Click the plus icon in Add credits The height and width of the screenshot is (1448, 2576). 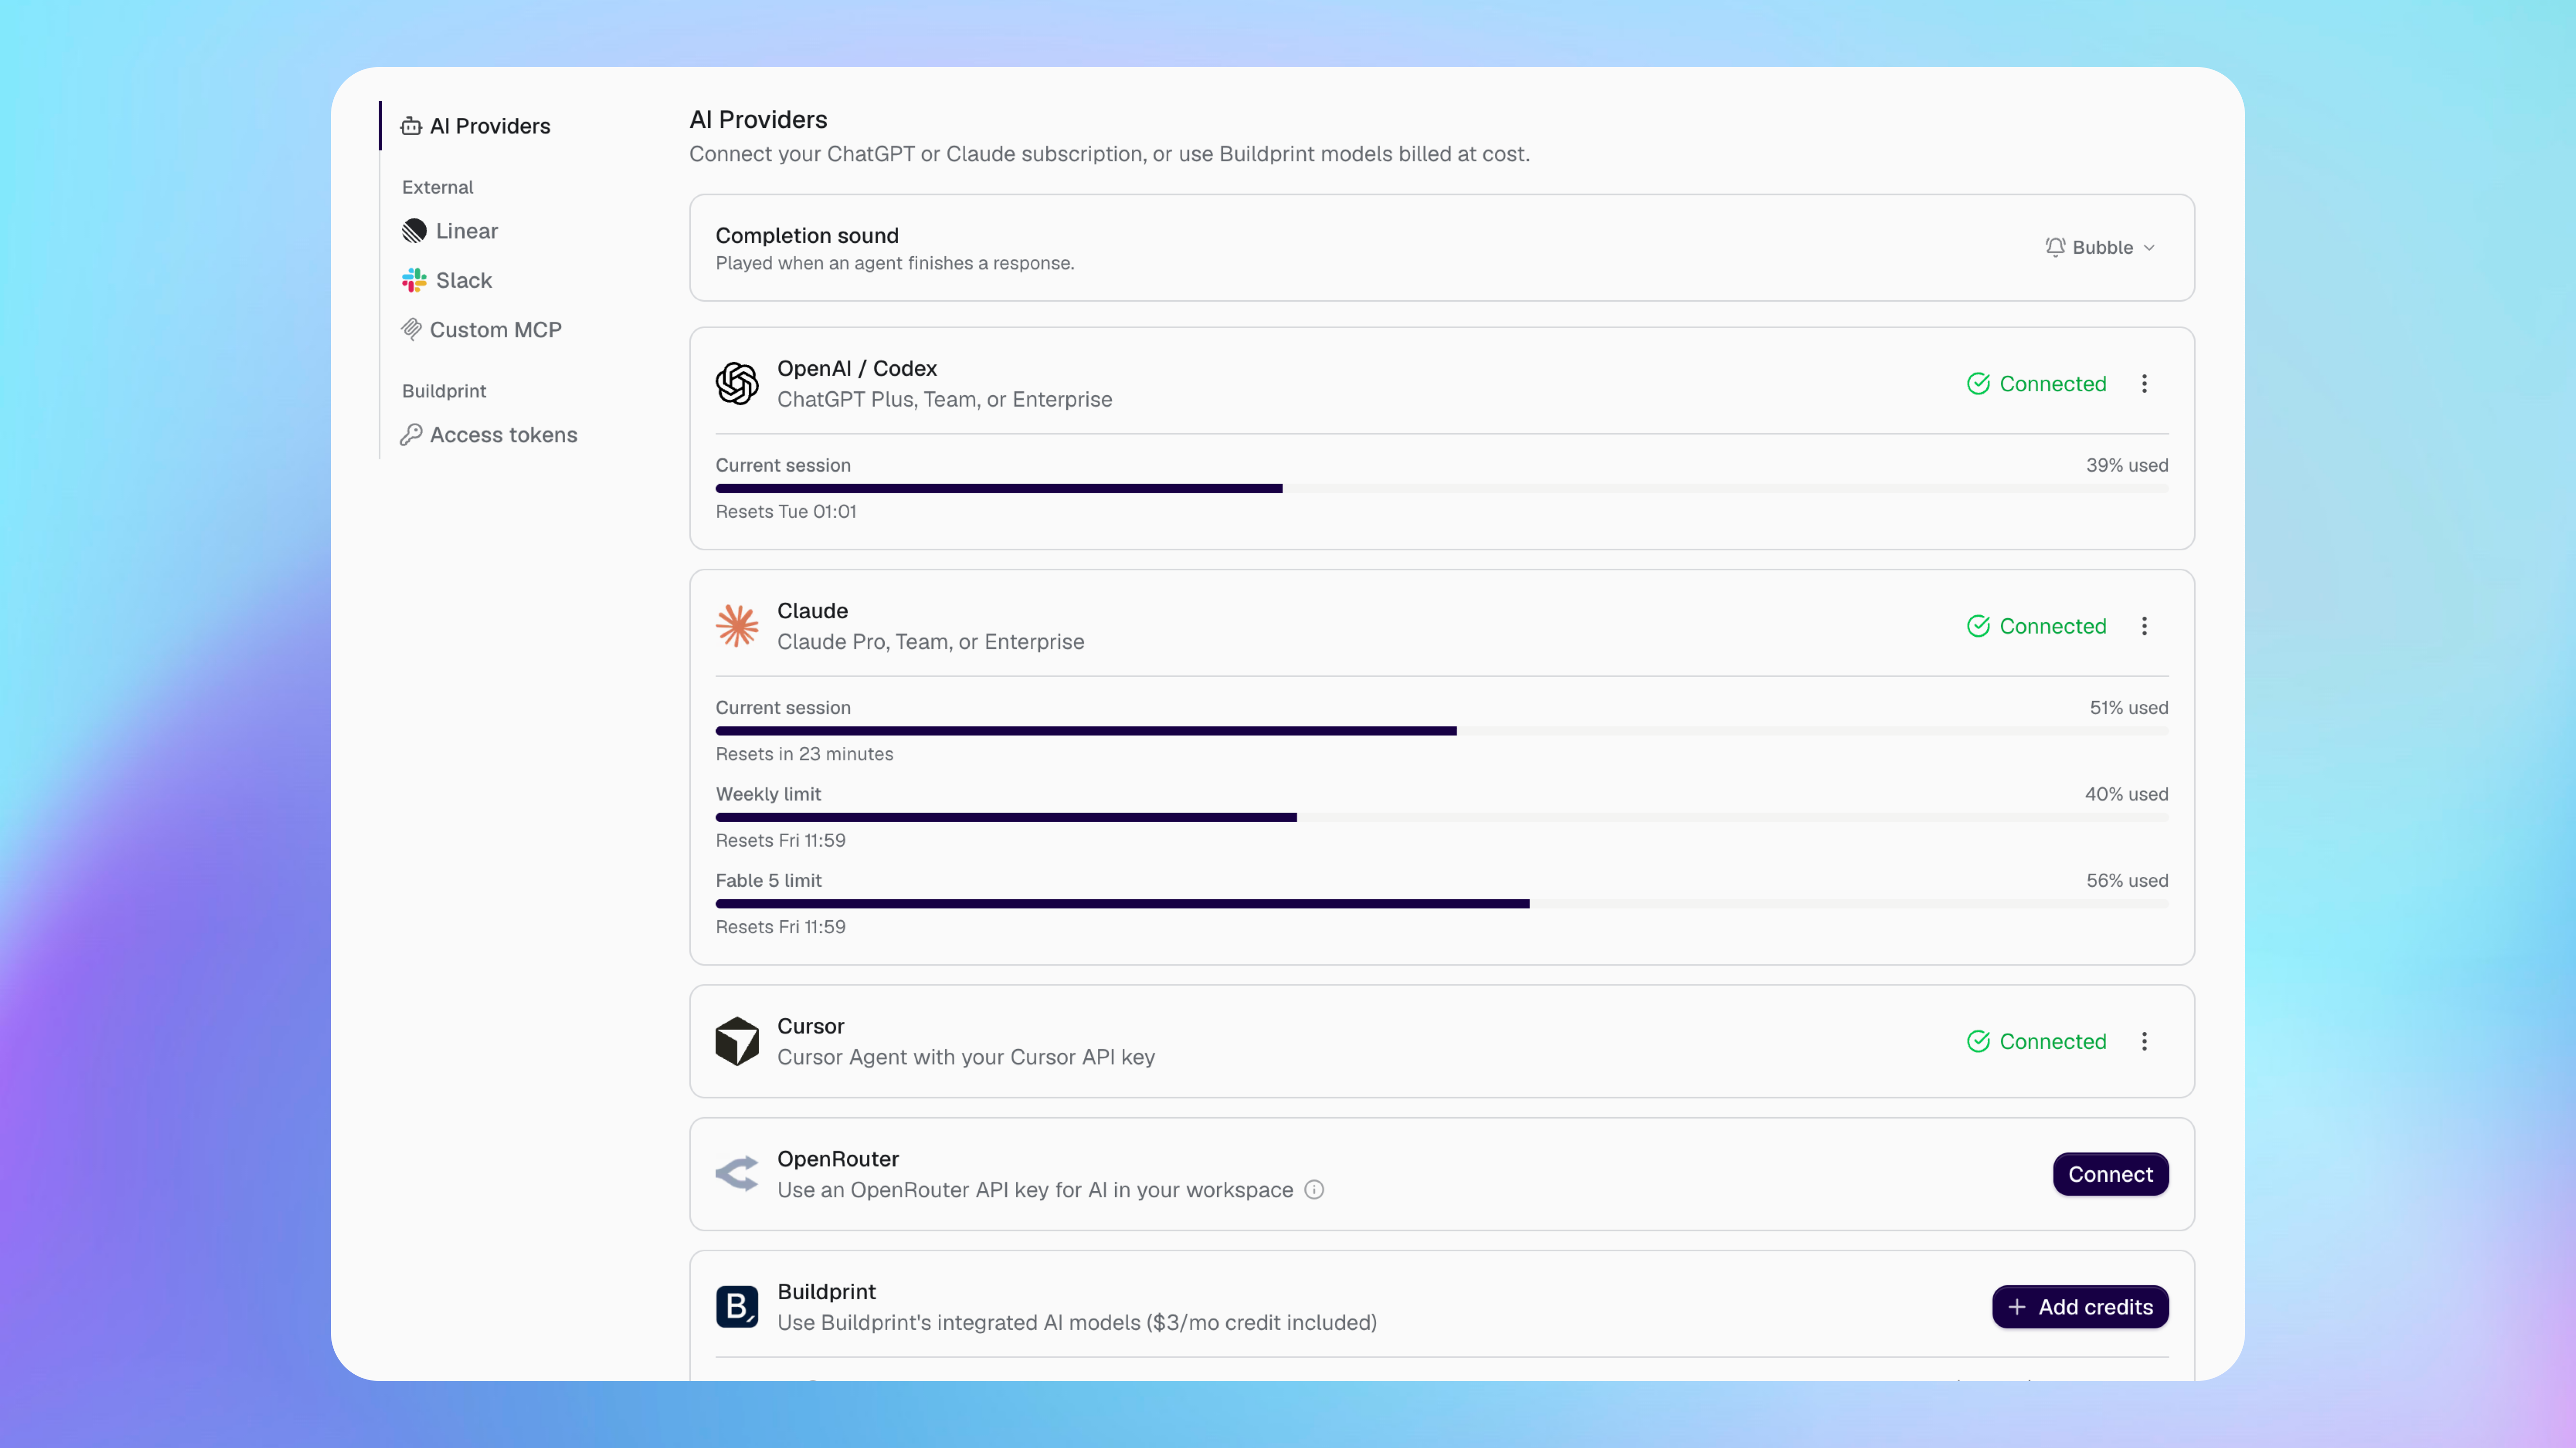(2017, 1307)
